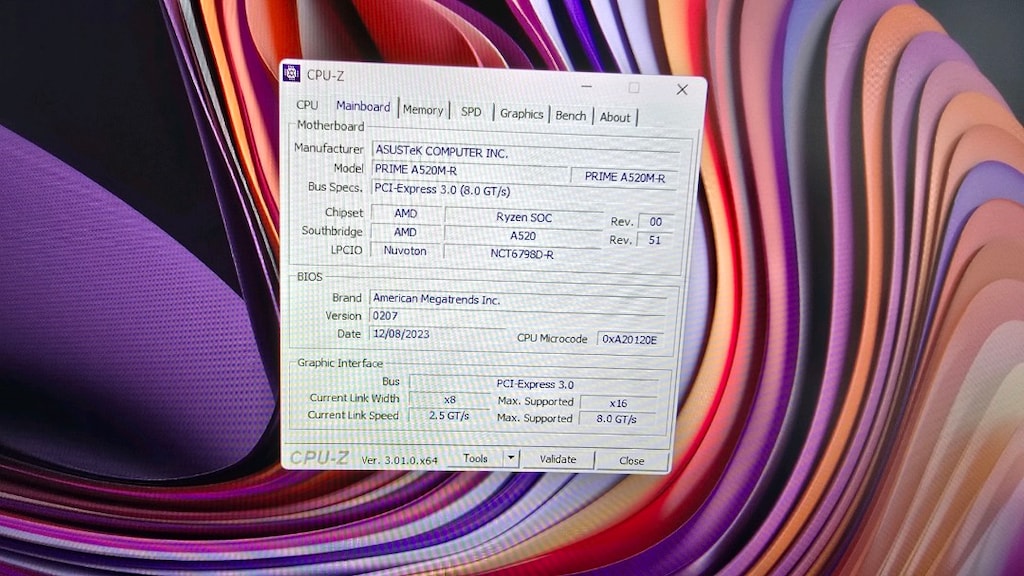Click the BIOS version 0207
Image resolution: width=1024 pixels, height=576 pixels.
517,317
